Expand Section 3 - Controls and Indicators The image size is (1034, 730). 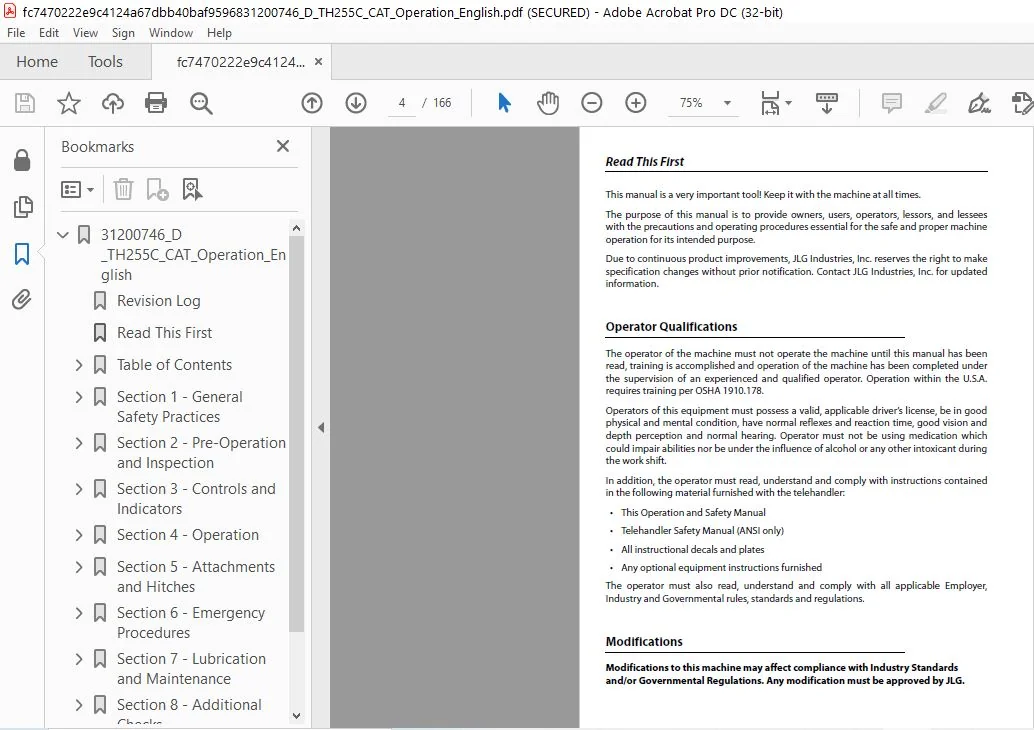point(79,489)
